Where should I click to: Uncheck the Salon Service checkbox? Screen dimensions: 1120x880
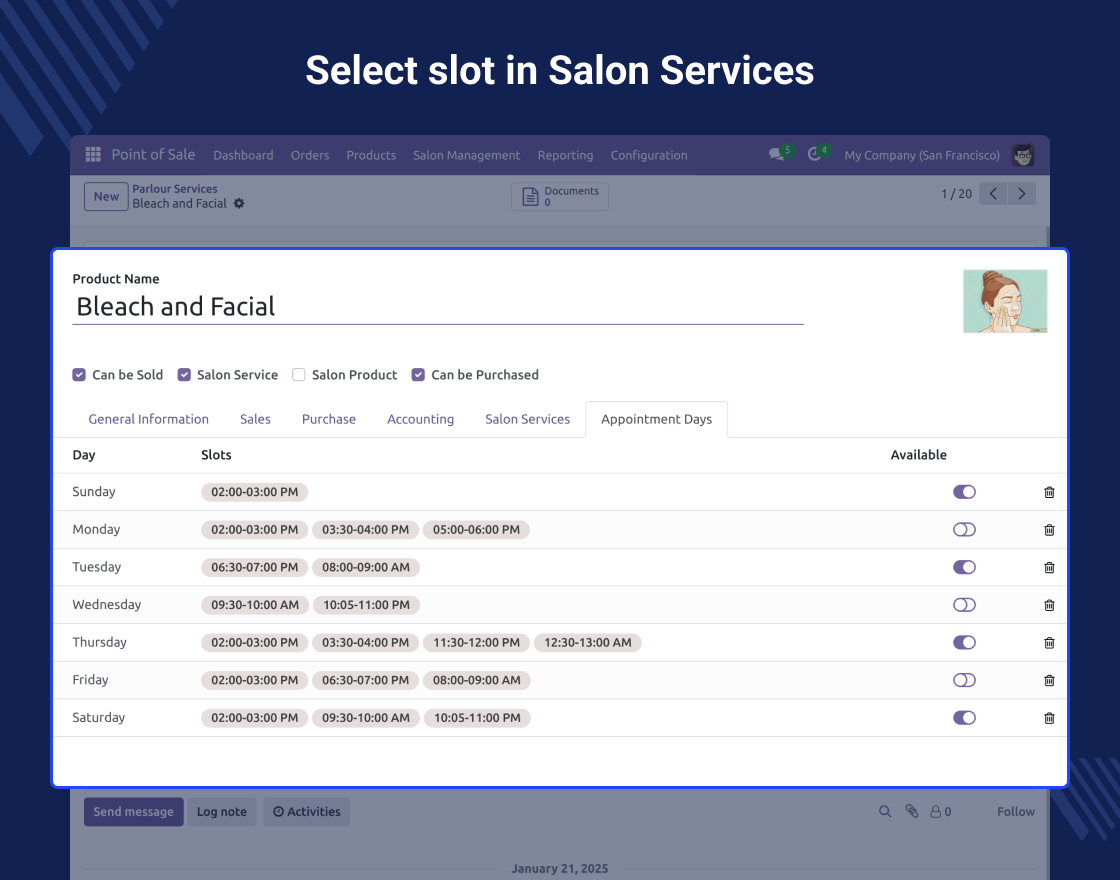point(184,374)
